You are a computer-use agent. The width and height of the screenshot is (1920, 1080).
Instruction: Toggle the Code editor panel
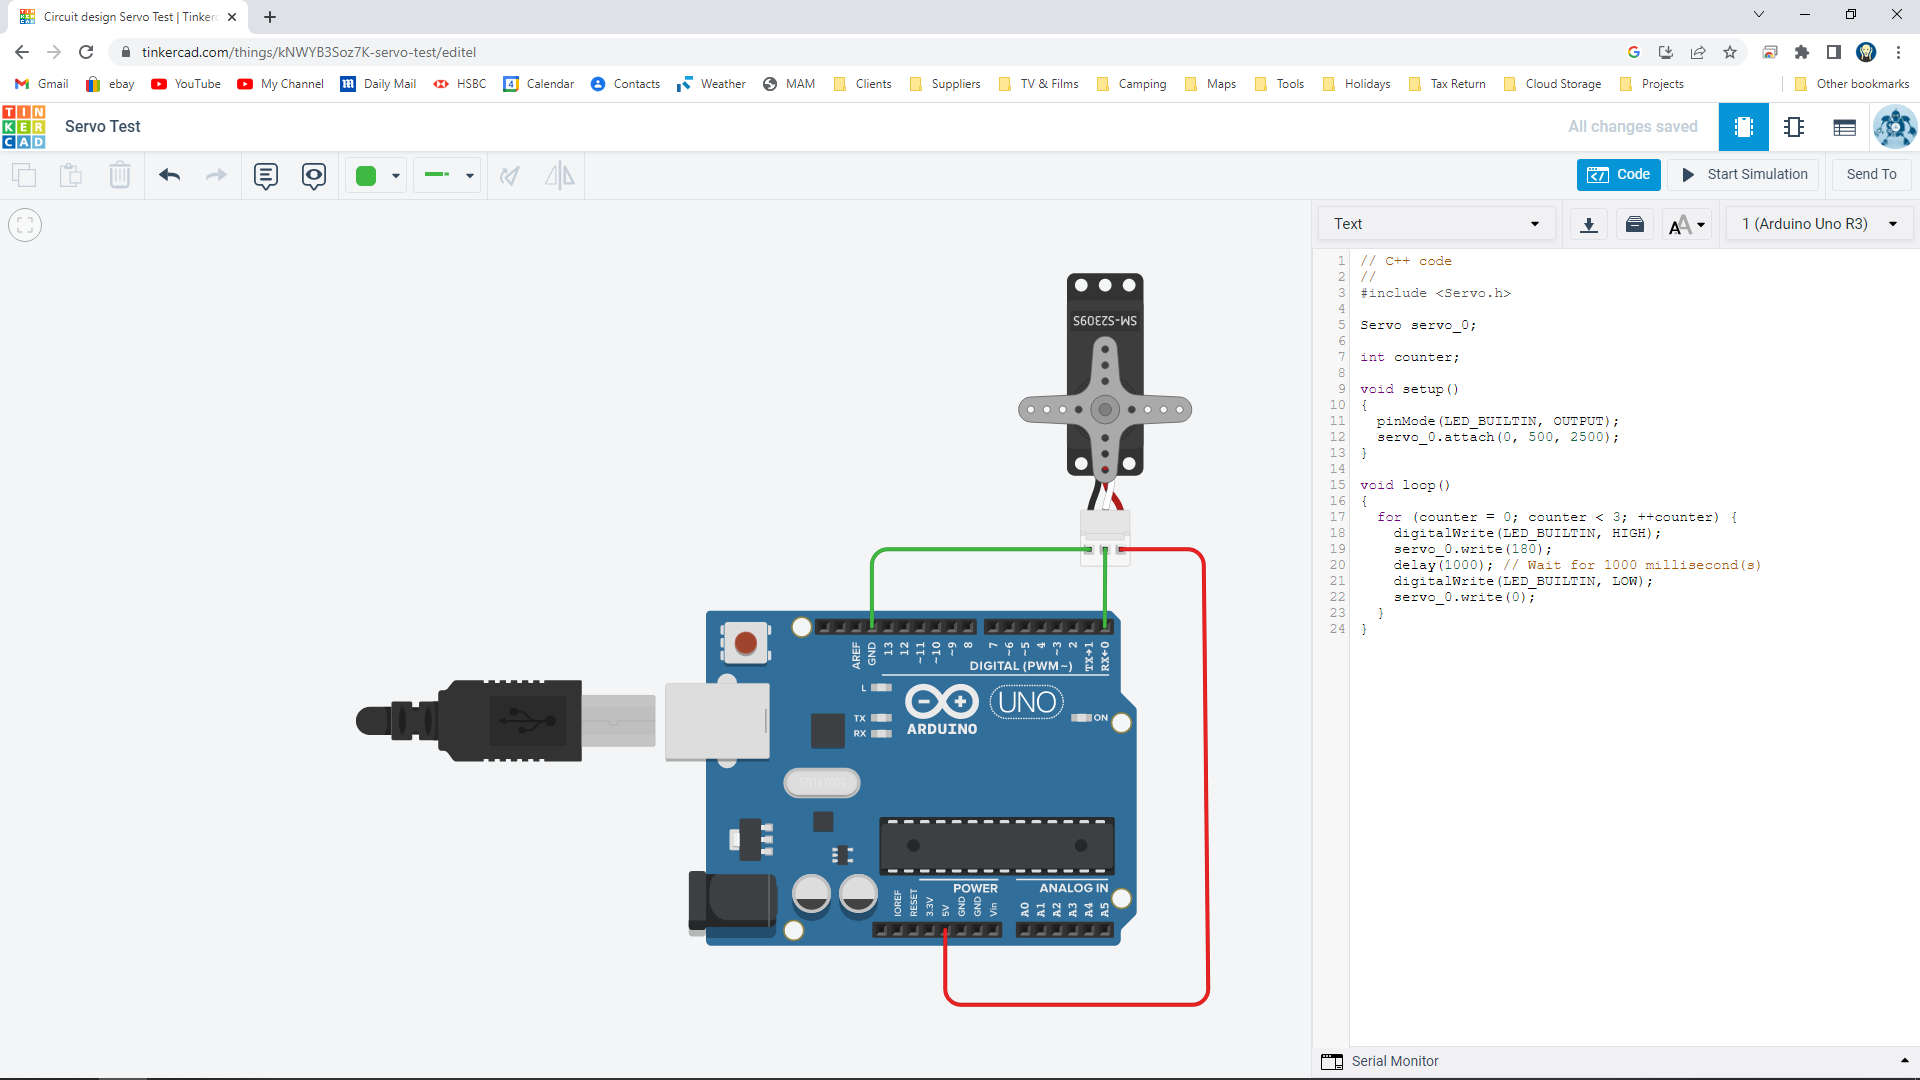pyautogui.click(x=1618, y=174)
